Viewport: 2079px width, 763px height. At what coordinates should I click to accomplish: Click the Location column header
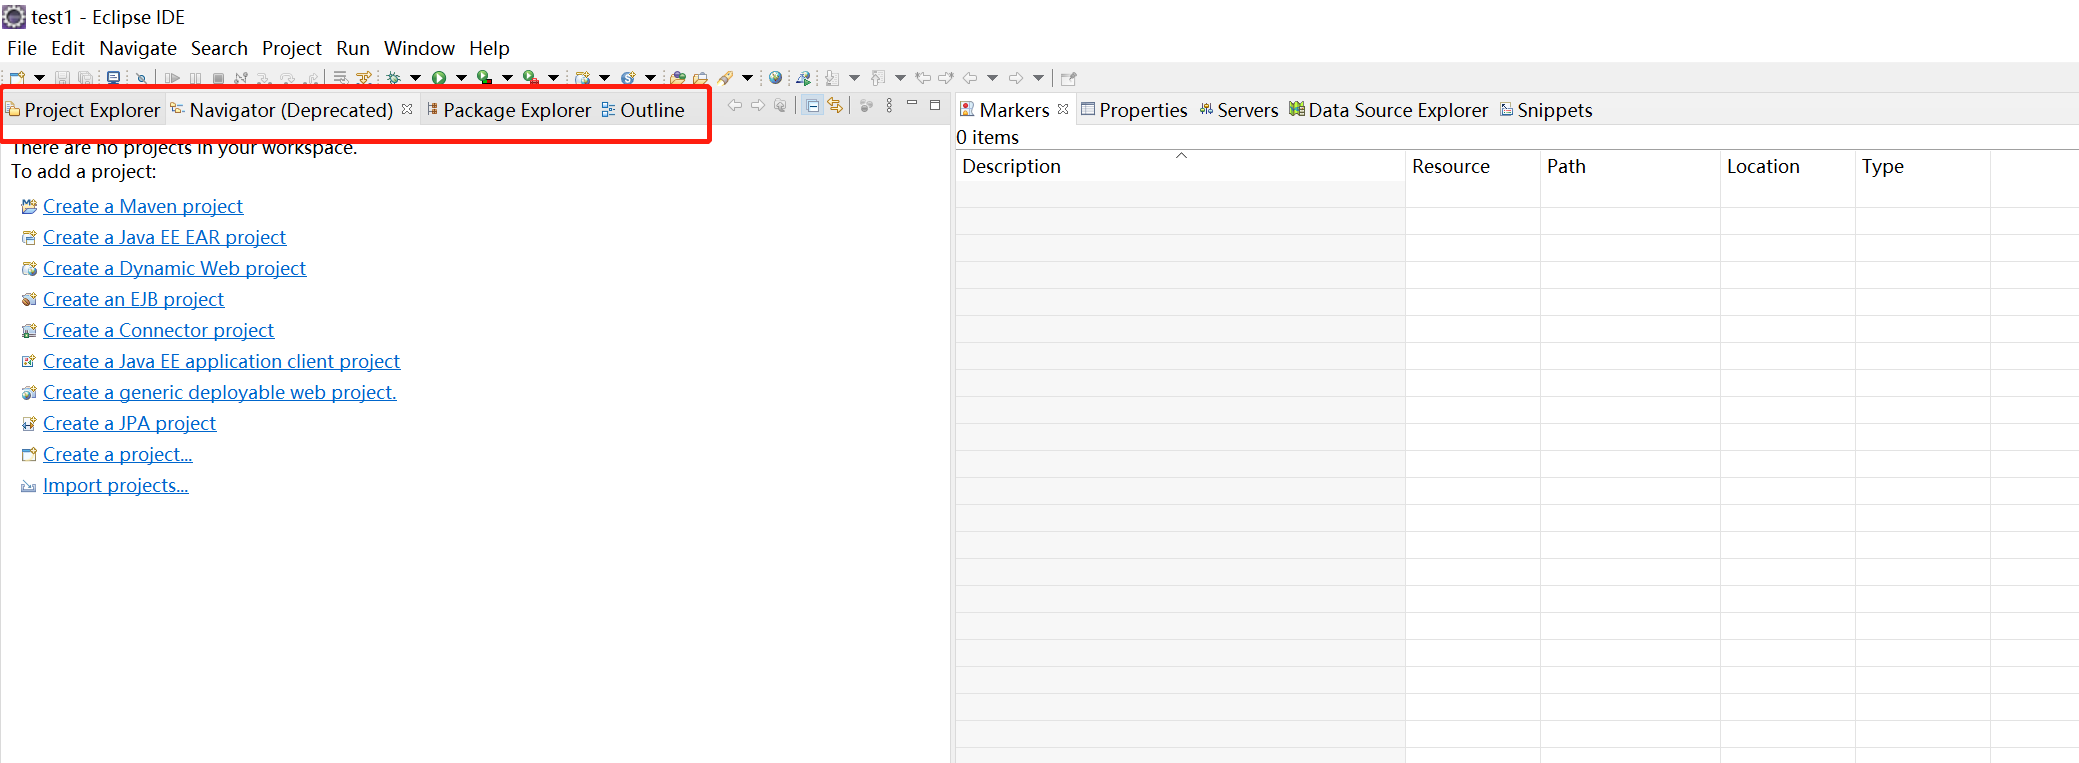tap(1787, 166)
